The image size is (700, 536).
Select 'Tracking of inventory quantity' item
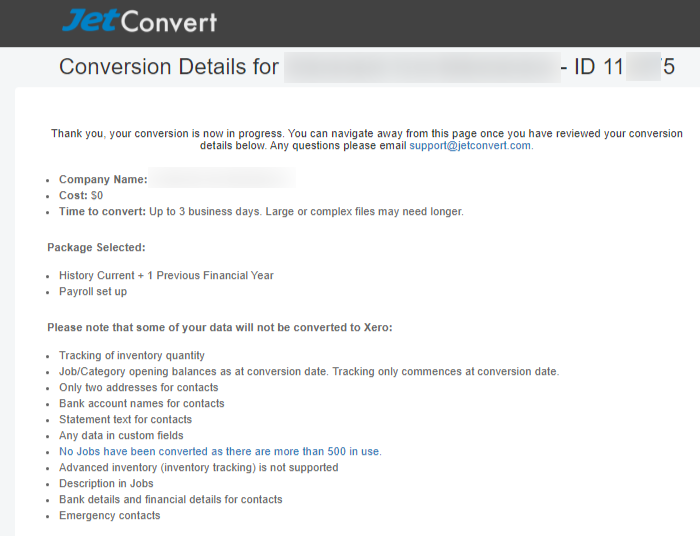(132, 355)
